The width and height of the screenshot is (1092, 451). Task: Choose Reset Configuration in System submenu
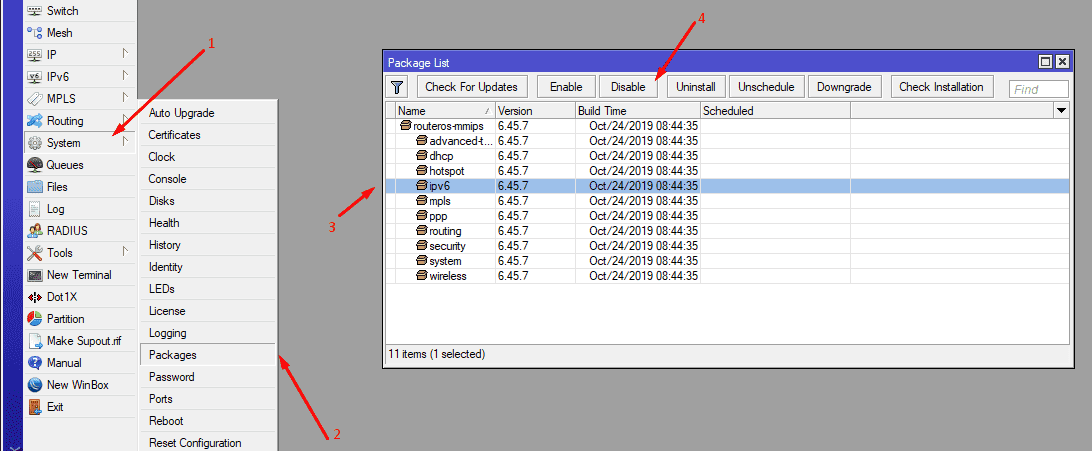tap(195, 443)
